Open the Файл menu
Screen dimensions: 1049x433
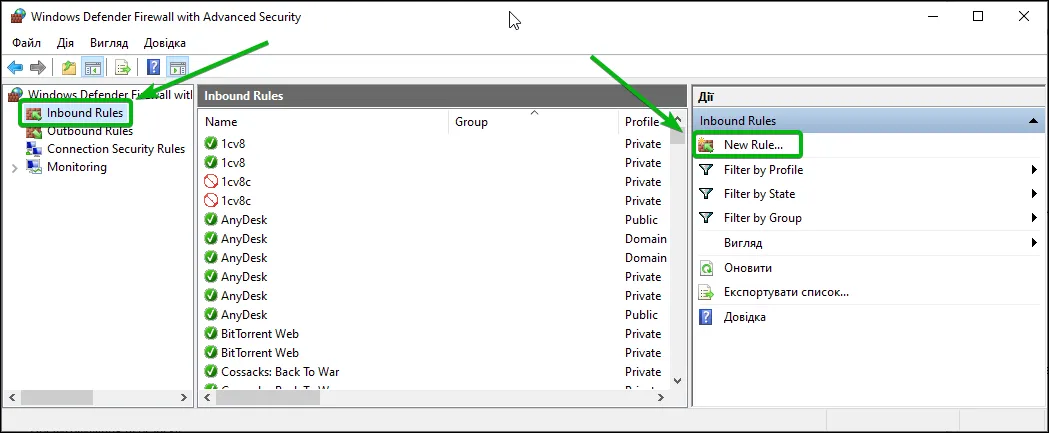[27, 43]
